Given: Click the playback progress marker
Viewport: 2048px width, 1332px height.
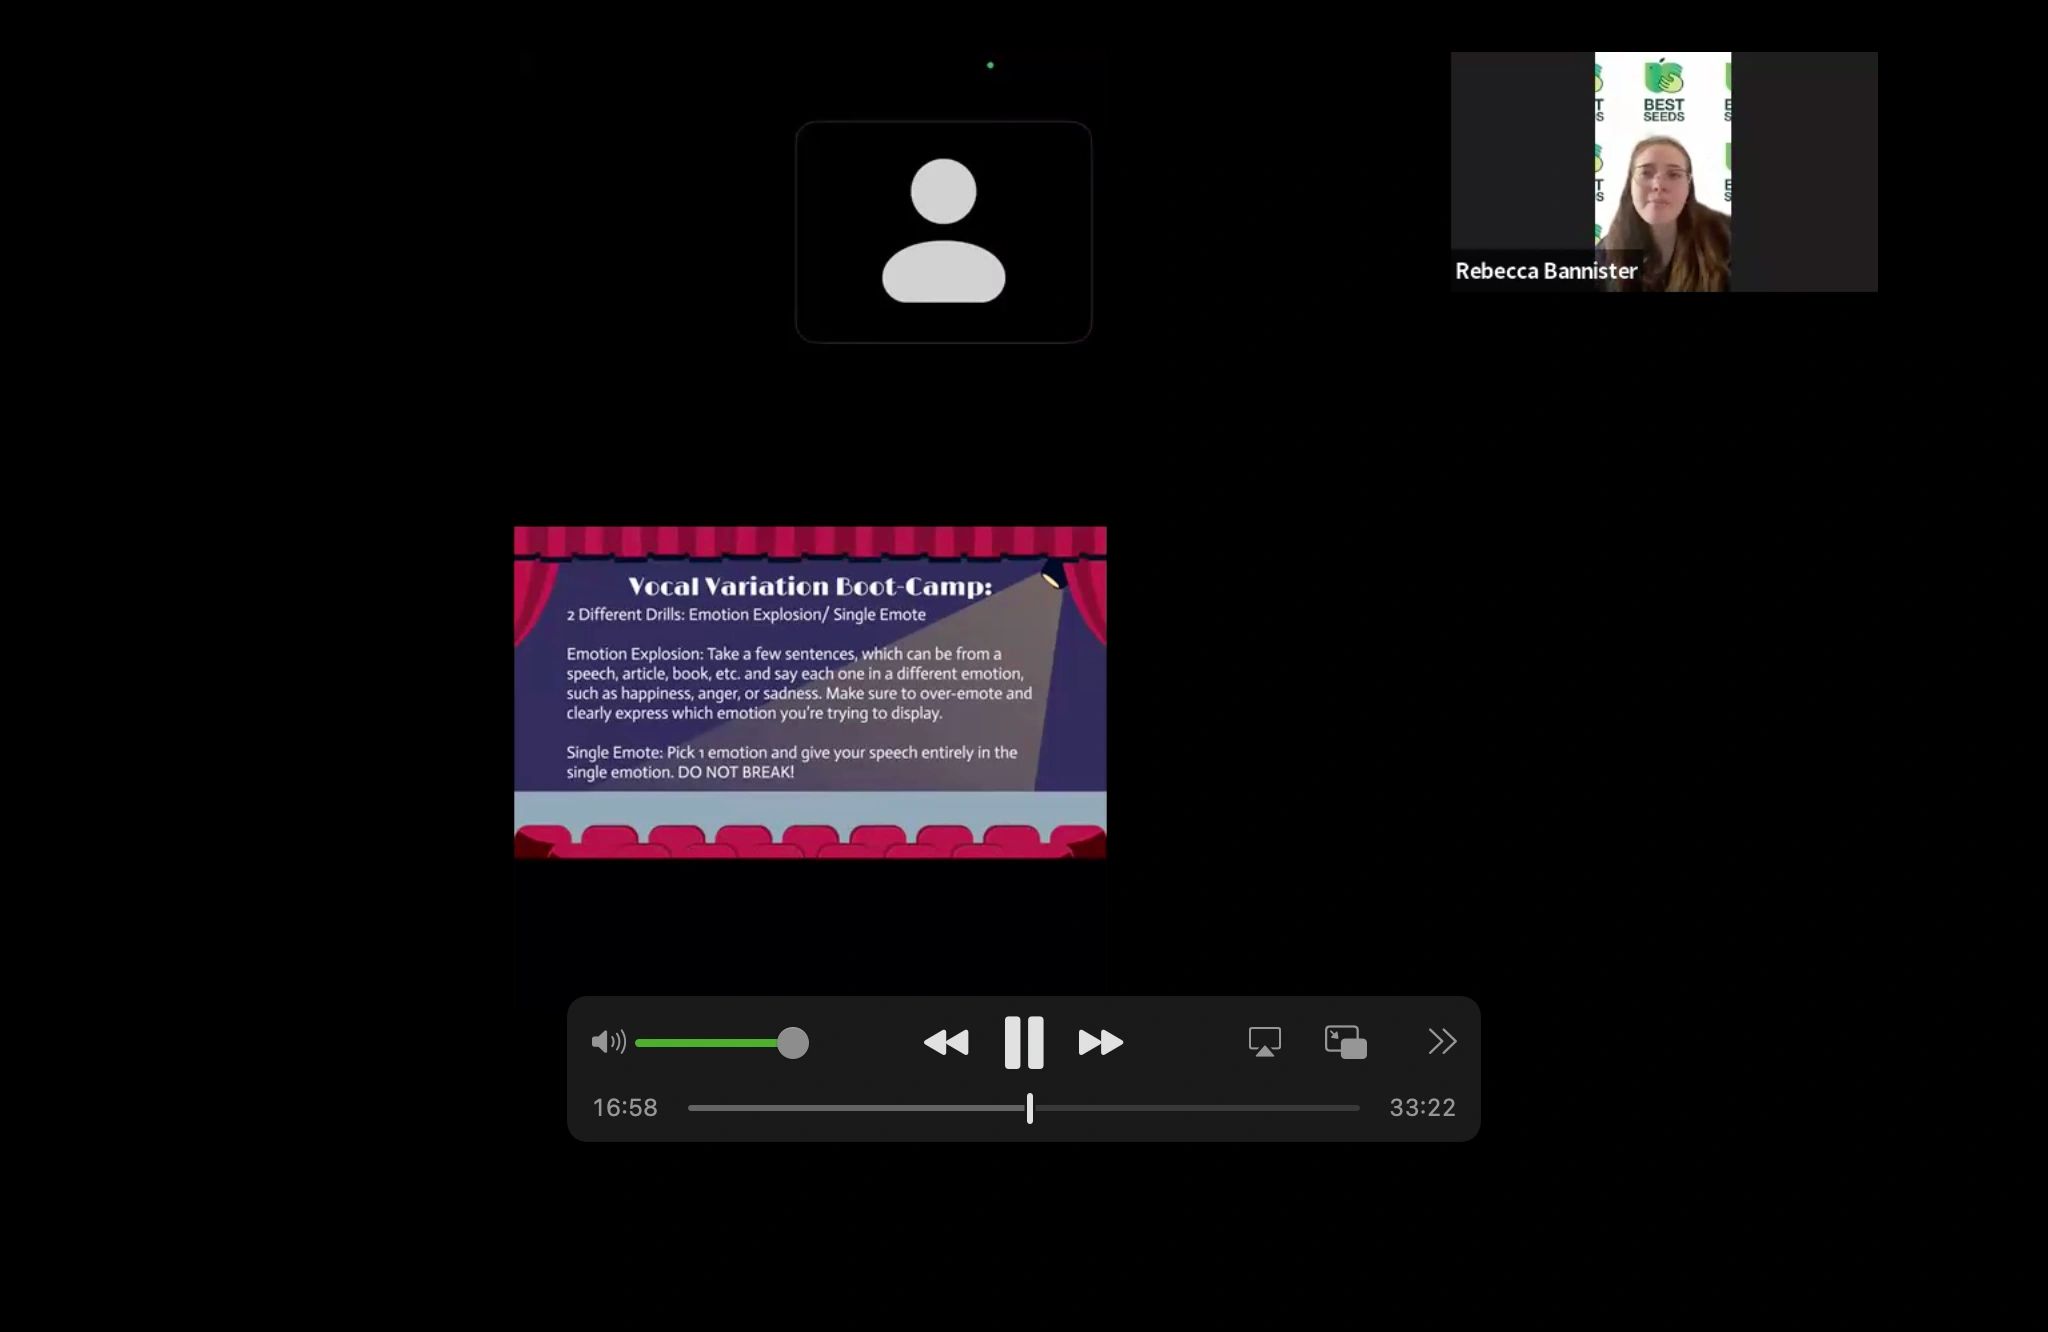Looking at the screenshot, I should 1029,1107.
